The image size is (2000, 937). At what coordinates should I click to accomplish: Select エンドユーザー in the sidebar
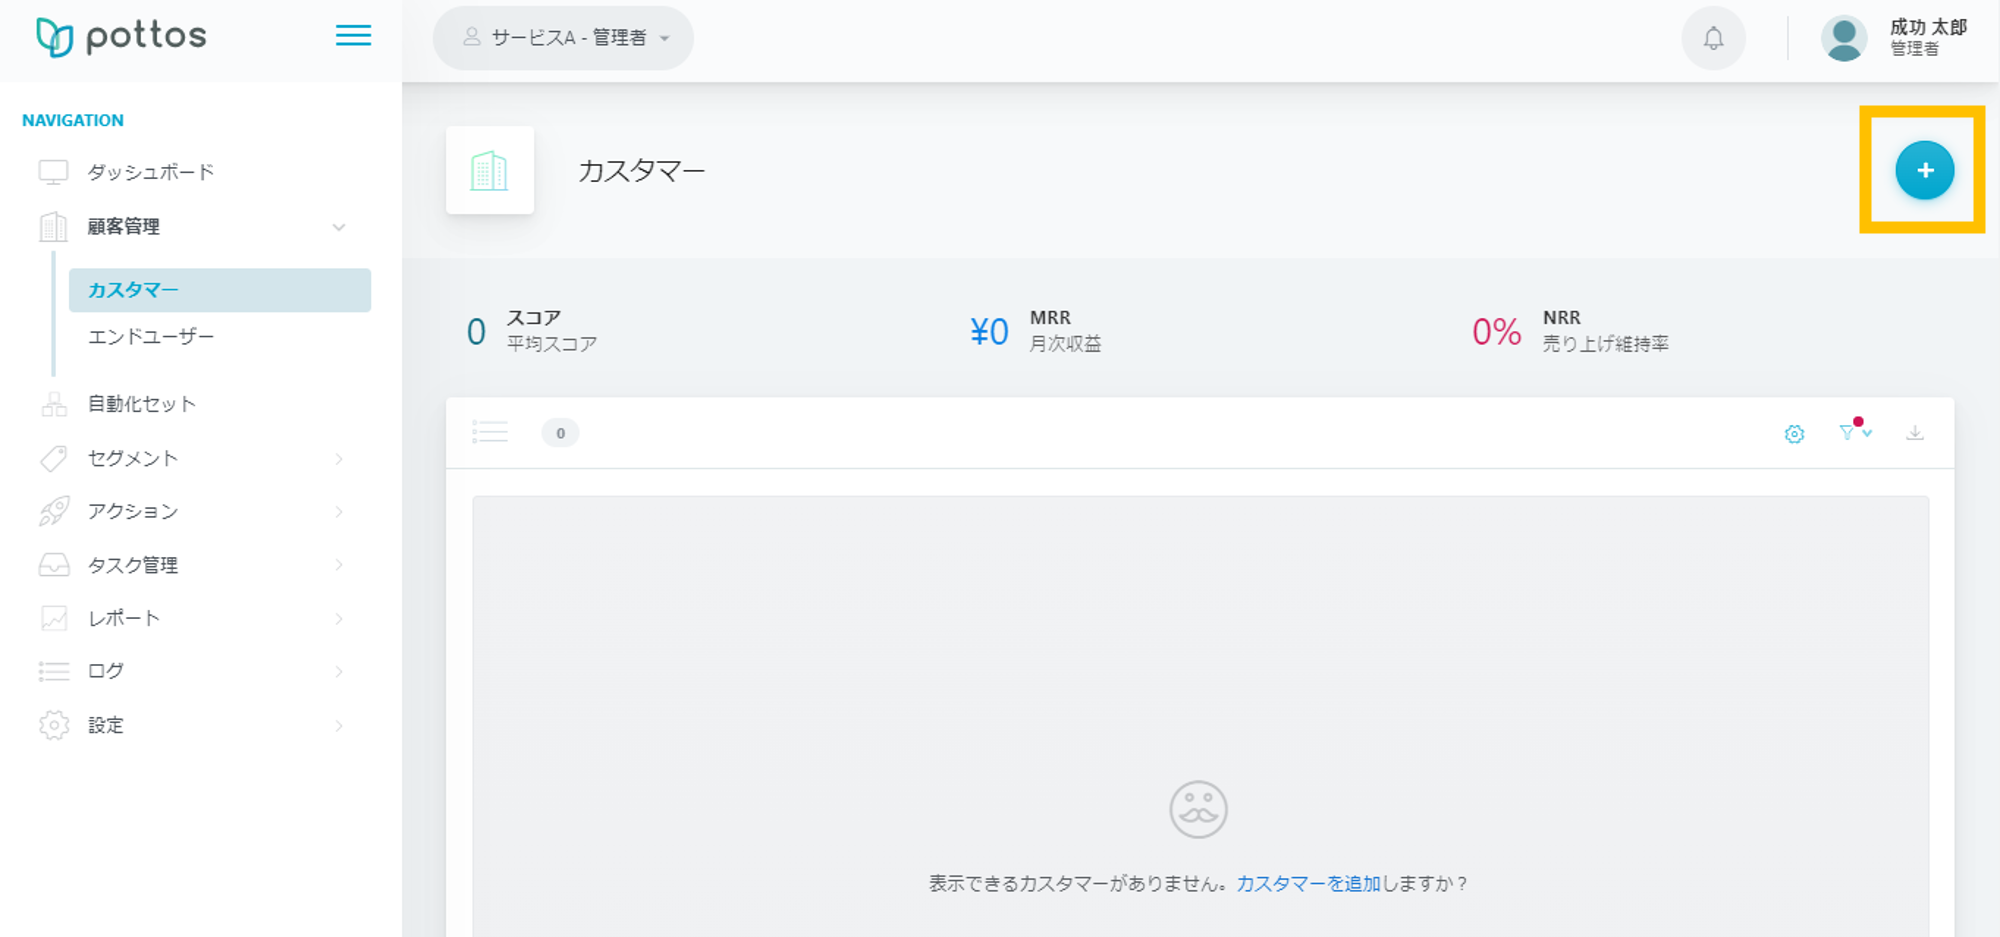click(151, 337)
